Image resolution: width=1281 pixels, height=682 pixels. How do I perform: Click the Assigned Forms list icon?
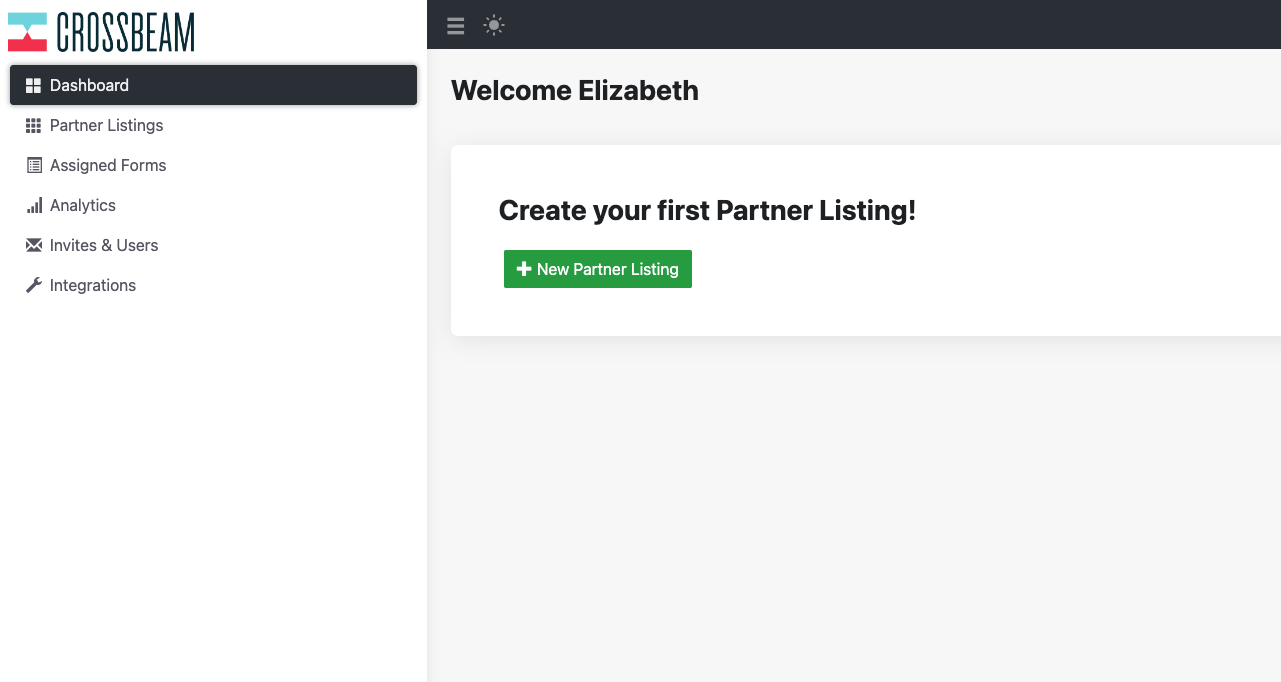[x=34, y=165]
